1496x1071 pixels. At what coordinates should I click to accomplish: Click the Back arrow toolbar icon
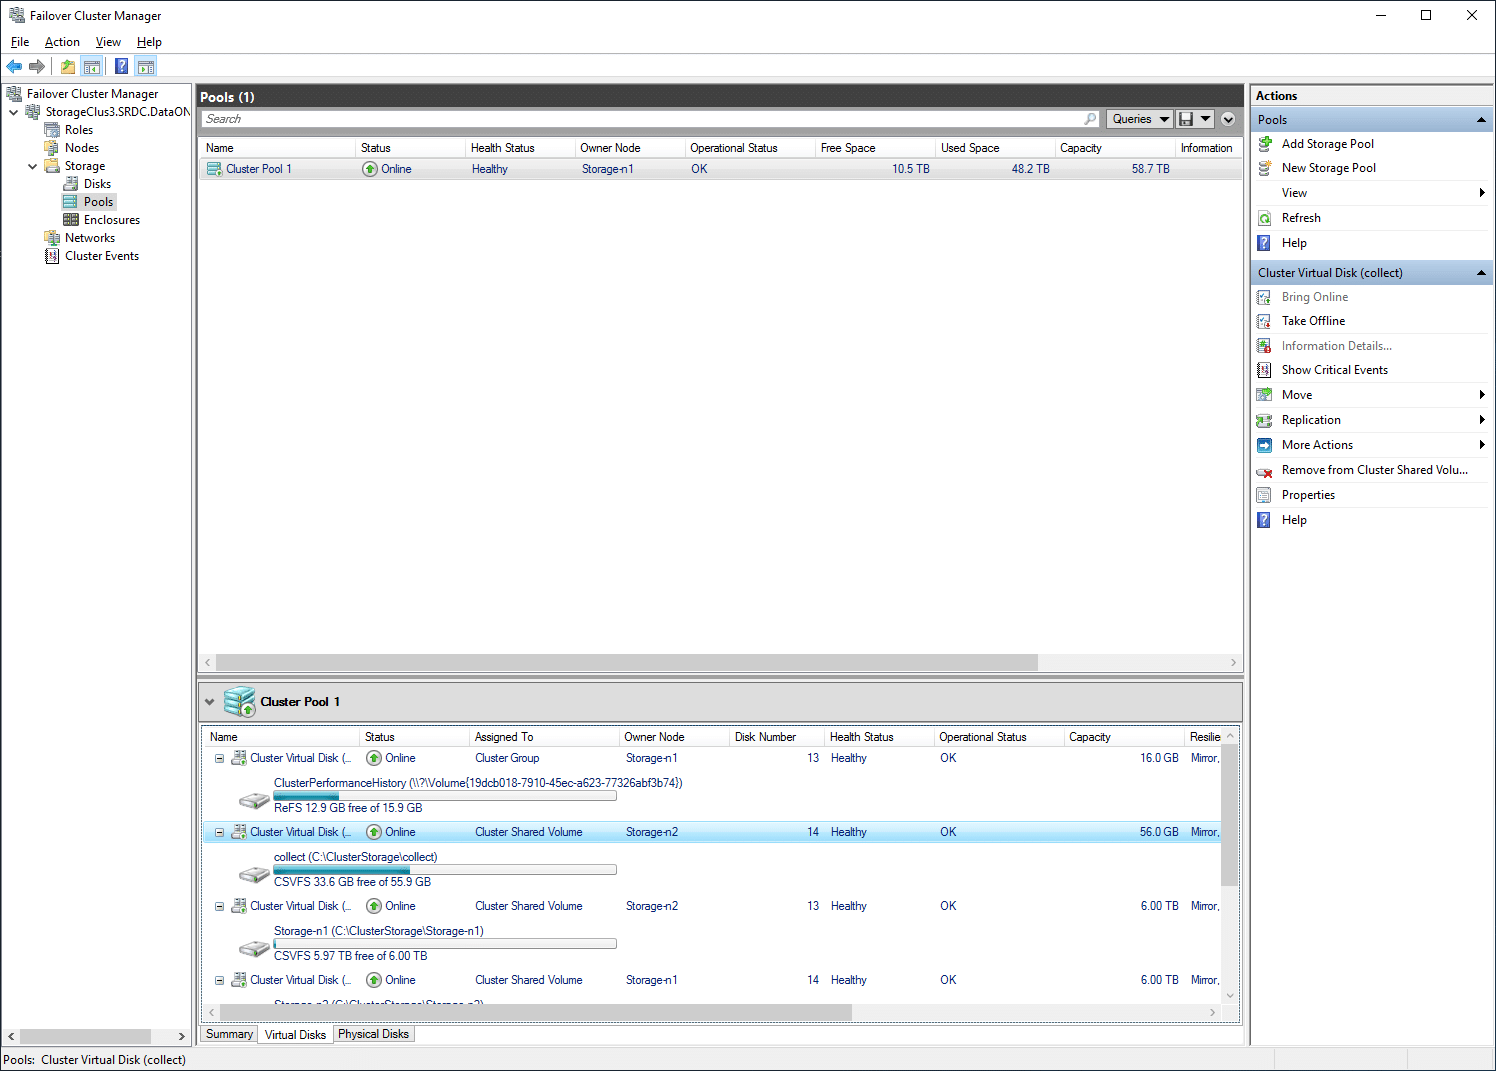(14, 67)
